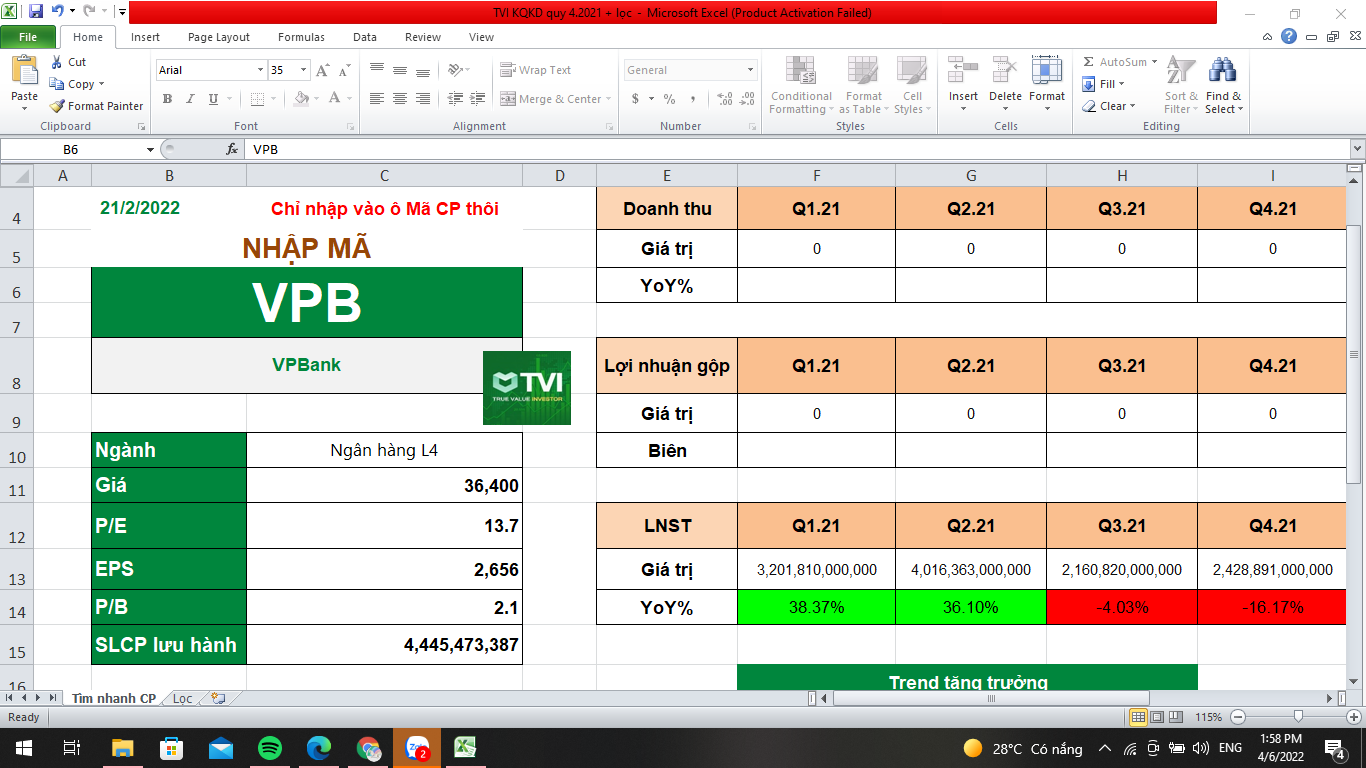1366x768 pixels.
Task: Click the Excel Help question icon
Action: (1289, 37)
